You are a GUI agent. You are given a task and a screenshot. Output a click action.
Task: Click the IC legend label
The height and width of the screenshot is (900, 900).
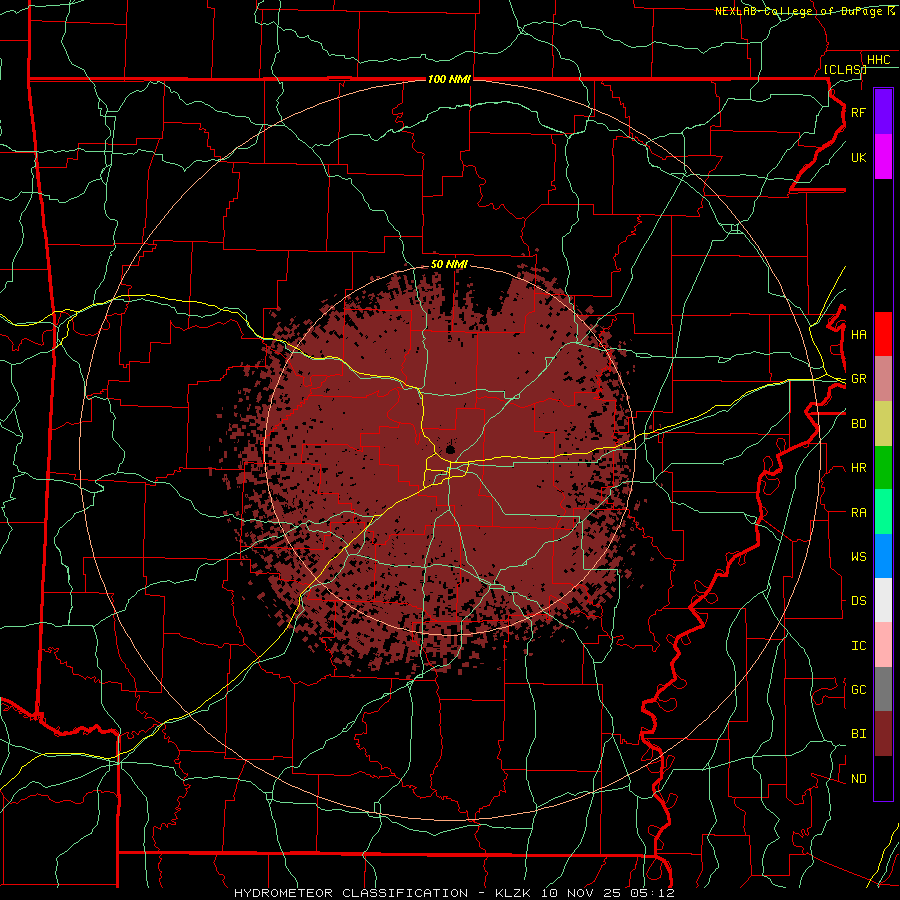(858, 646)
